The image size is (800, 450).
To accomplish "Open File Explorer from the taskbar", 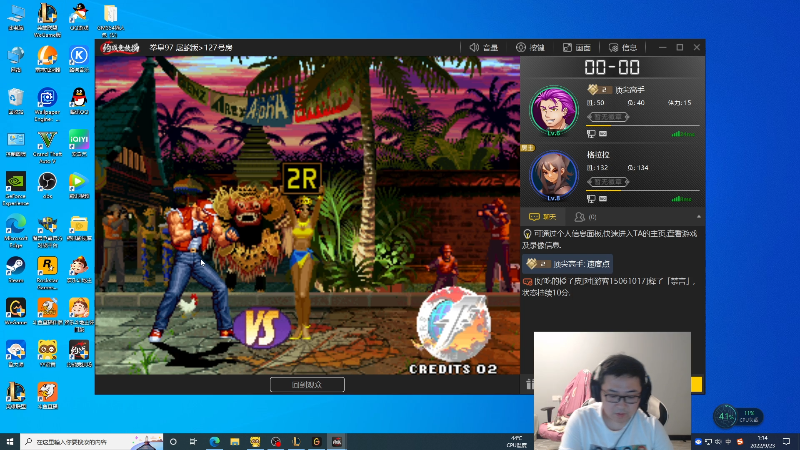I will click(x=235, y=441).
